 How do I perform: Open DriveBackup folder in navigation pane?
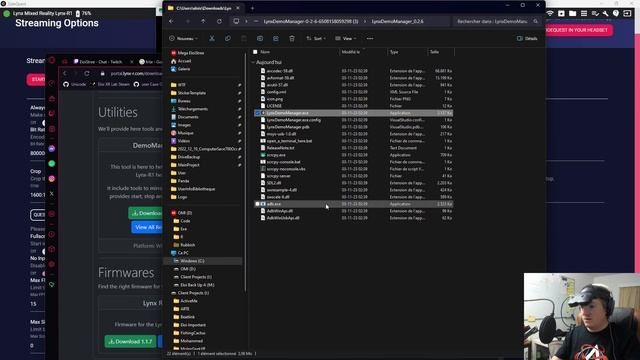click(x=186, y=157)
